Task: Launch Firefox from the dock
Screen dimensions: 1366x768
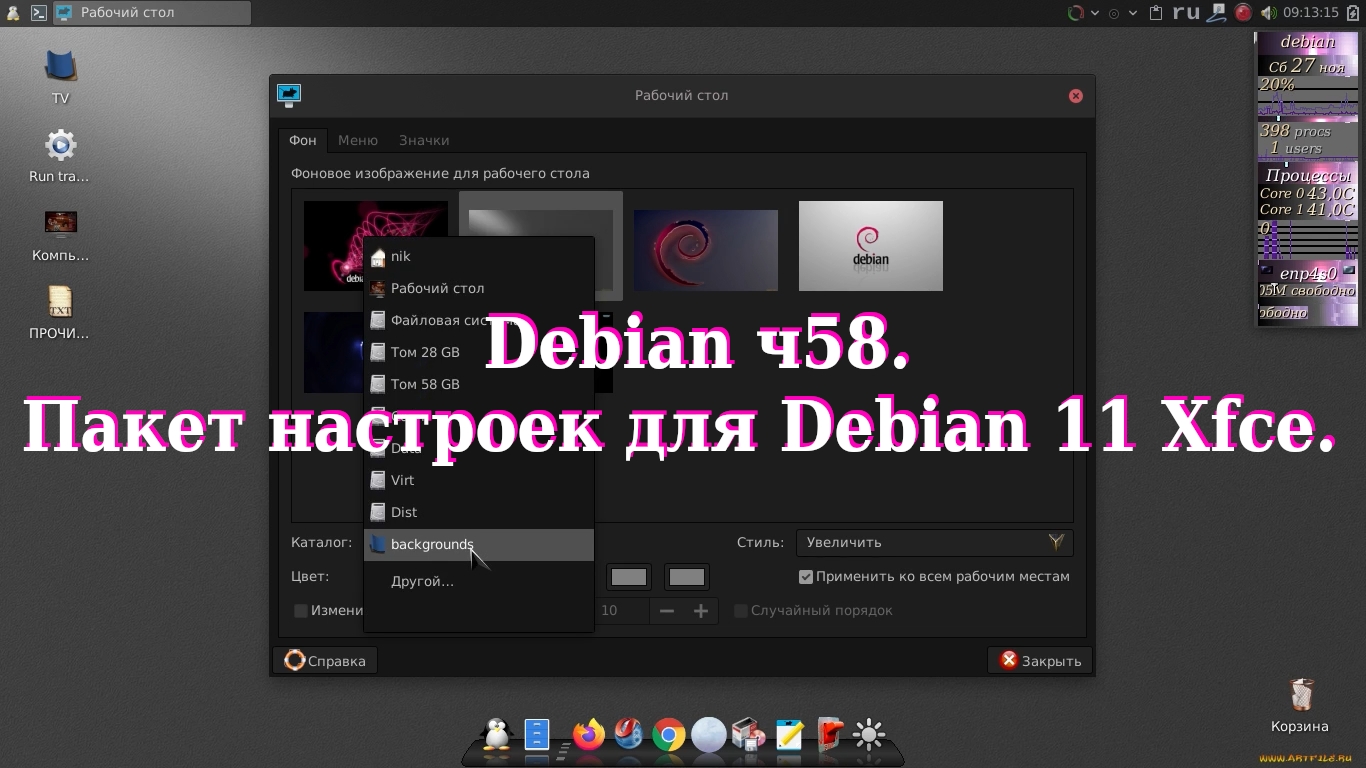Action: coord(589,735)
